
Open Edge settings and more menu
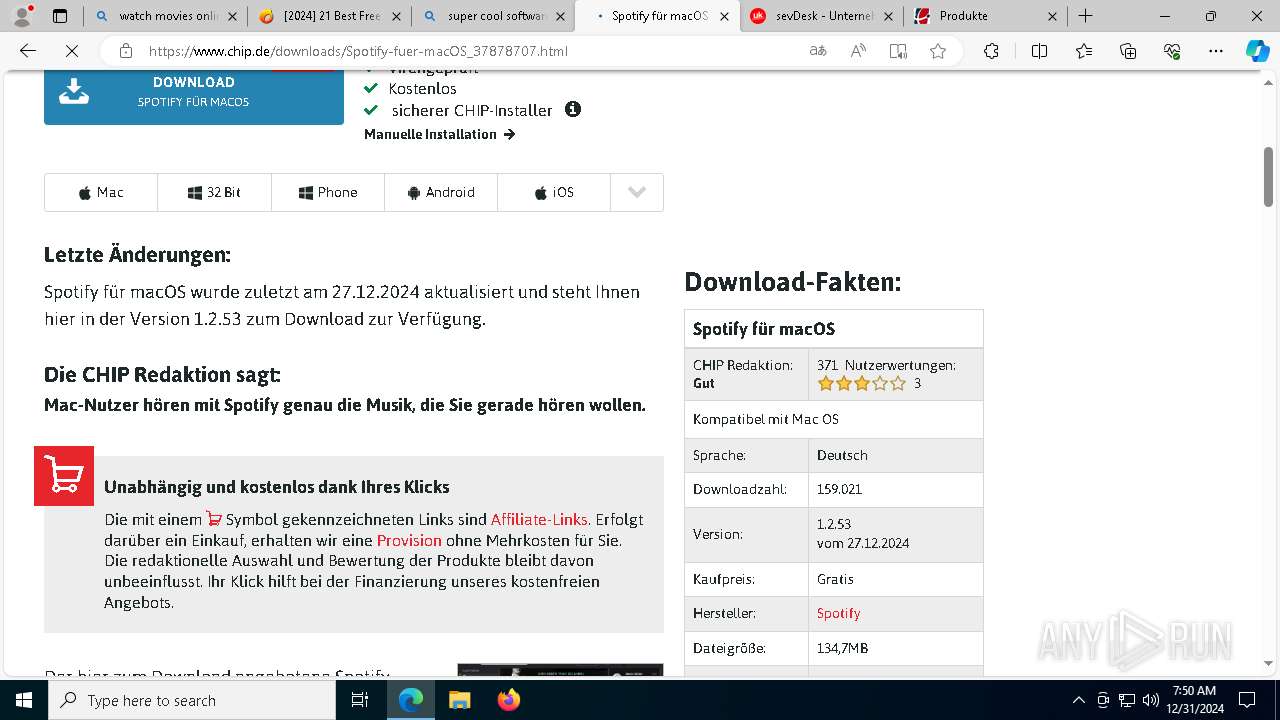click(1216, 51)
